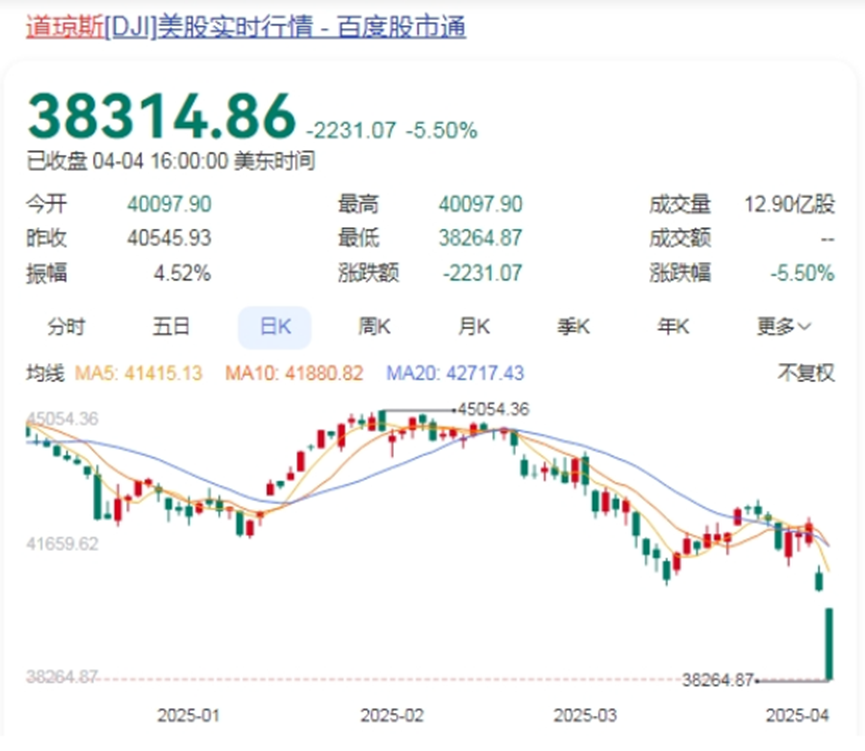Click the 2025-02 date axis label
The height and width of the screenshot is (751, 865).
coord(392,716)
